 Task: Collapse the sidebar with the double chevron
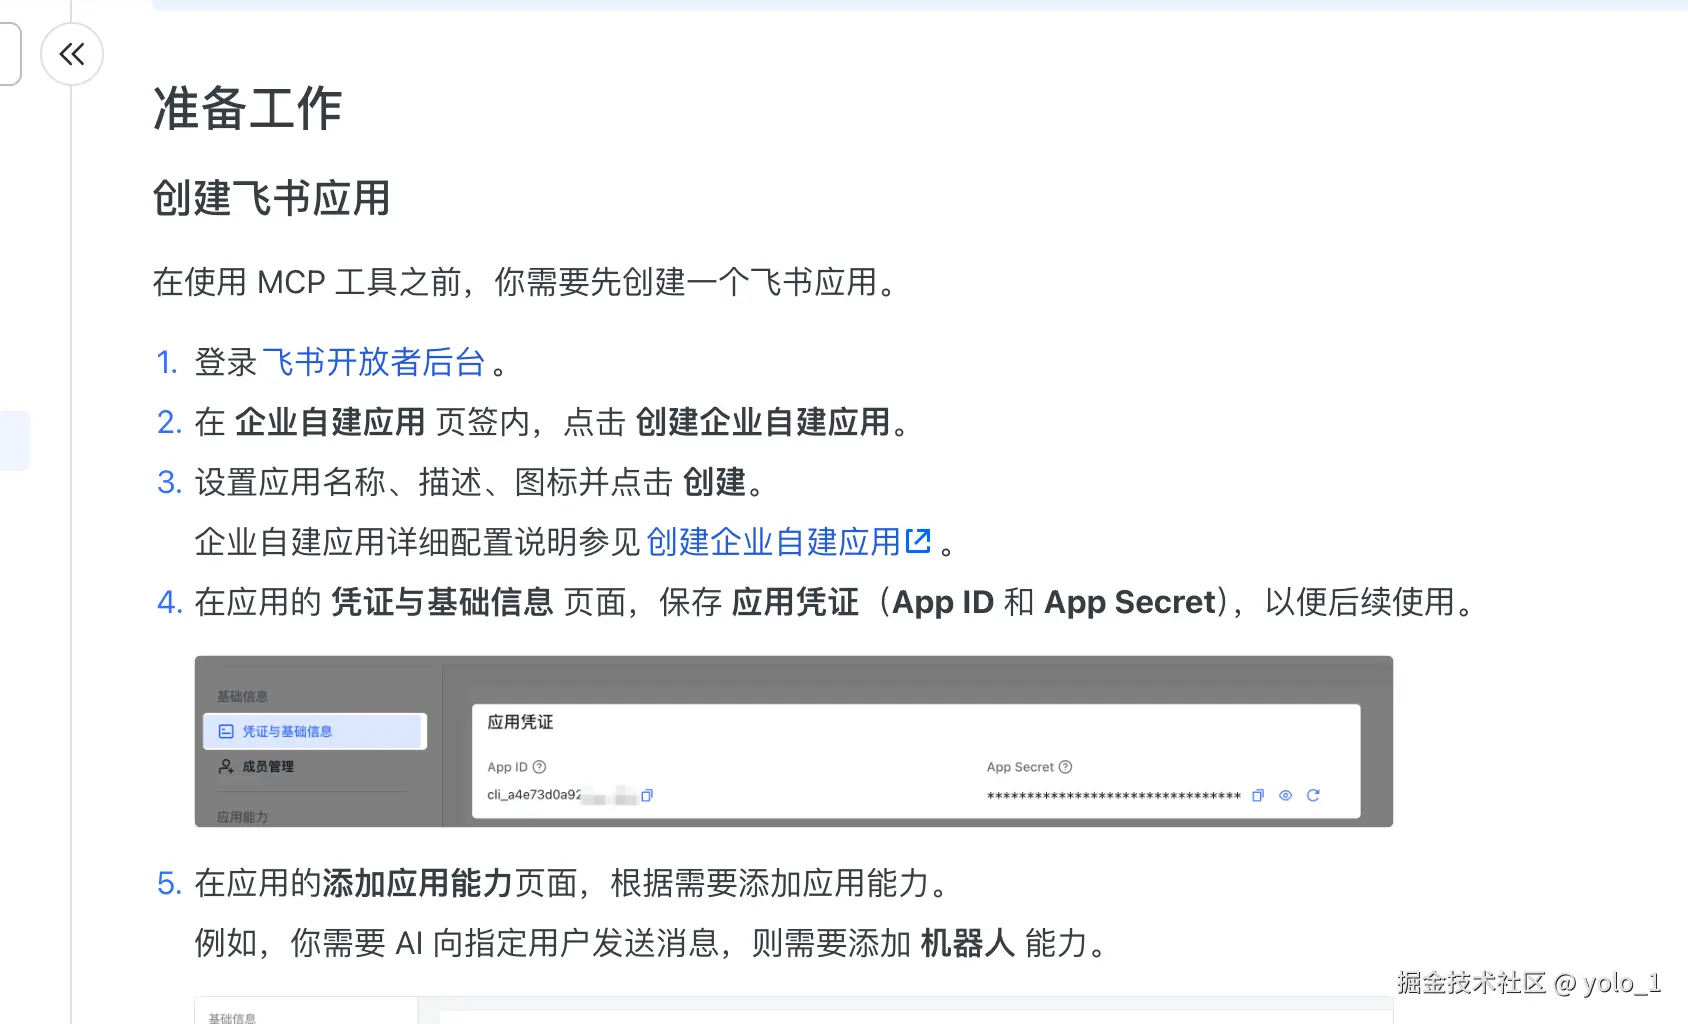click(x=71, y=55)
